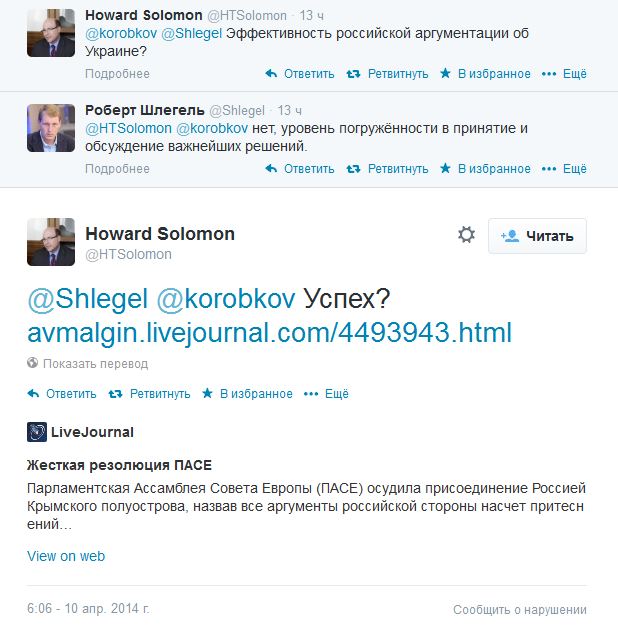Open Ещё menu on Роберт Шлегель's tweet
This screenshot has height=630, width=618.
[564, 169]
